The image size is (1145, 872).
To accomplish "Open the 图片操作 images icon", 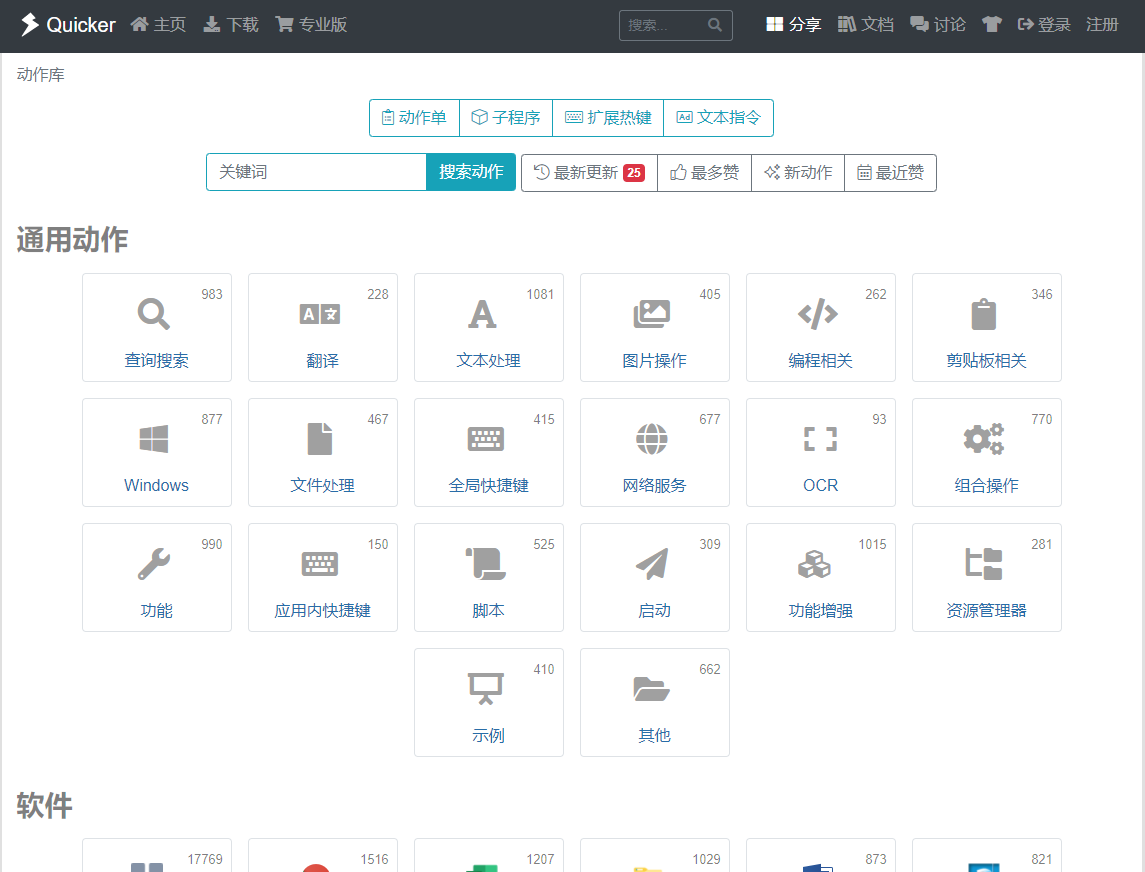I will (651, 315).
